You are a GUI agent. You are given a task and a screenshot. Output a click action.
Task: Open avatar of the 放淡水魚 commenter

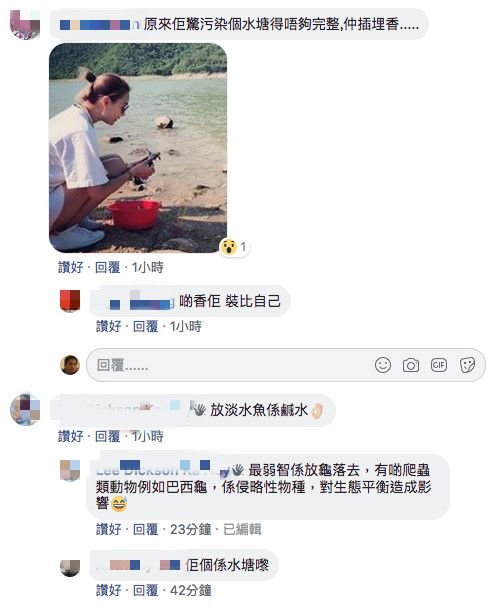click(25, 409)
